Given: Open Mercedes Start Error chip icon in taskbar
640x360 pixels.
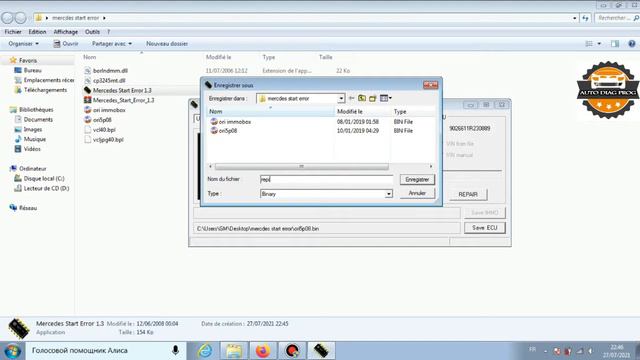Looking at the screenshot, I should (321, 351).
